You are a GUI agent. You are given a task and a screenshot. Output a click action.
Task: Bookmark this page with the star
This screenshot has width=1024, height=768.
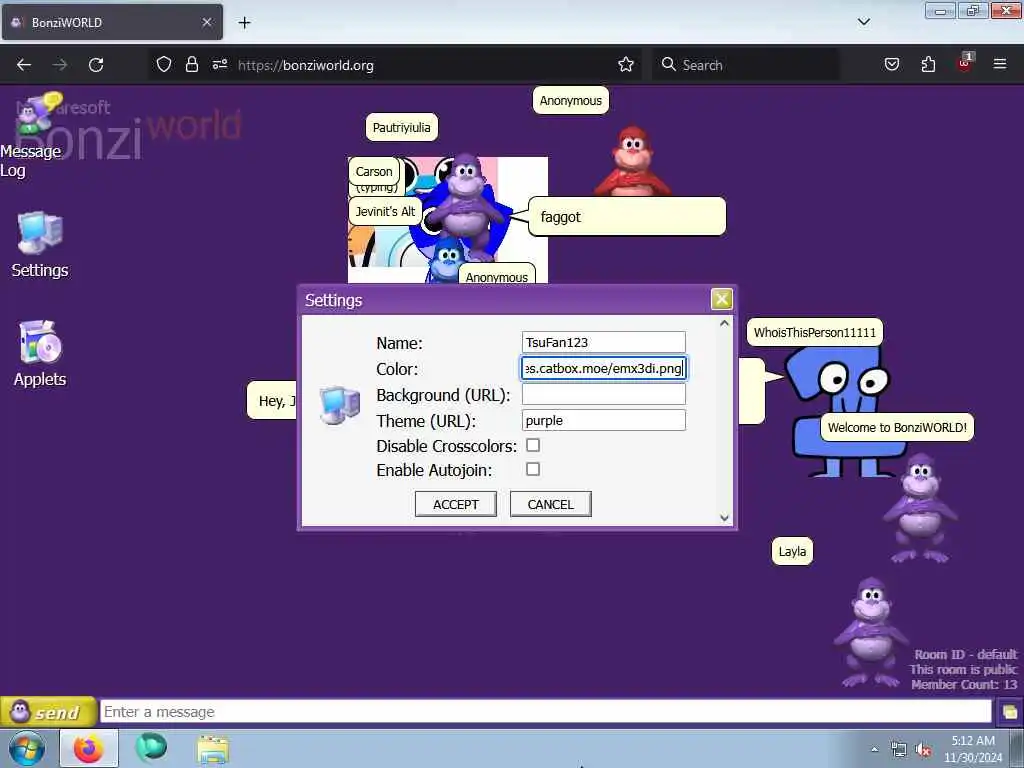pyautogui.click(x=626, y=65)
